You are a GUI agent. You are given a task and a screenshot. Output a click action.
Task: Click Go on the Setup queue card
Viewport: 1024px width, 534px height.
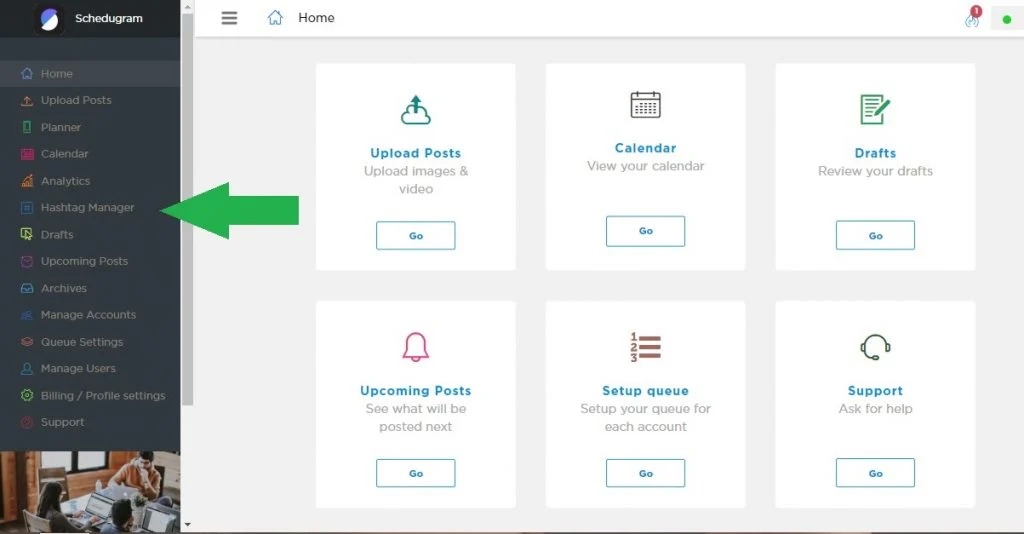645,473
